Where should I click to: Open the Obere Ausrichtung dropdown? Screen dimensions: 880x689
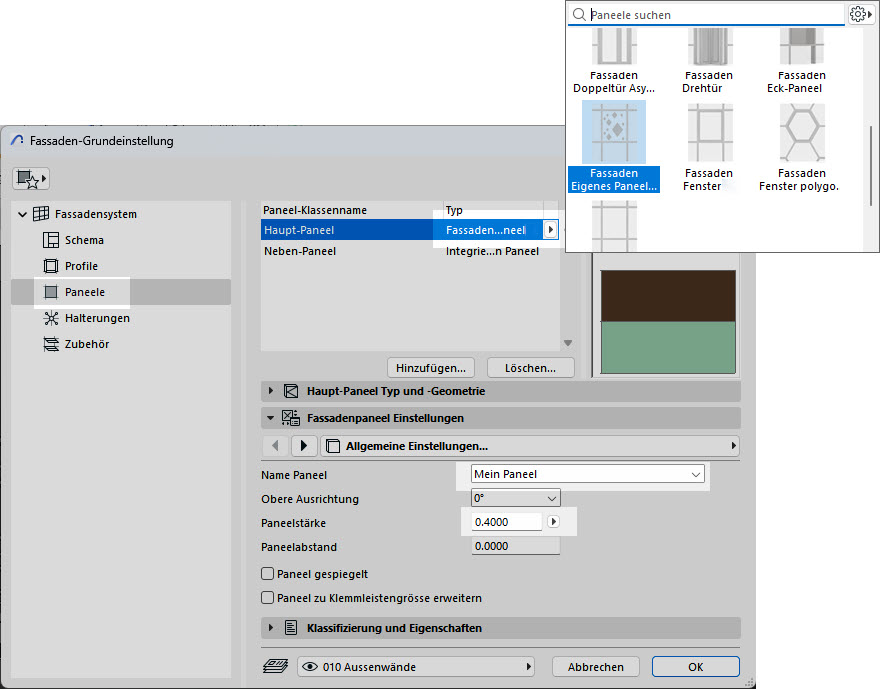point(516,498)
